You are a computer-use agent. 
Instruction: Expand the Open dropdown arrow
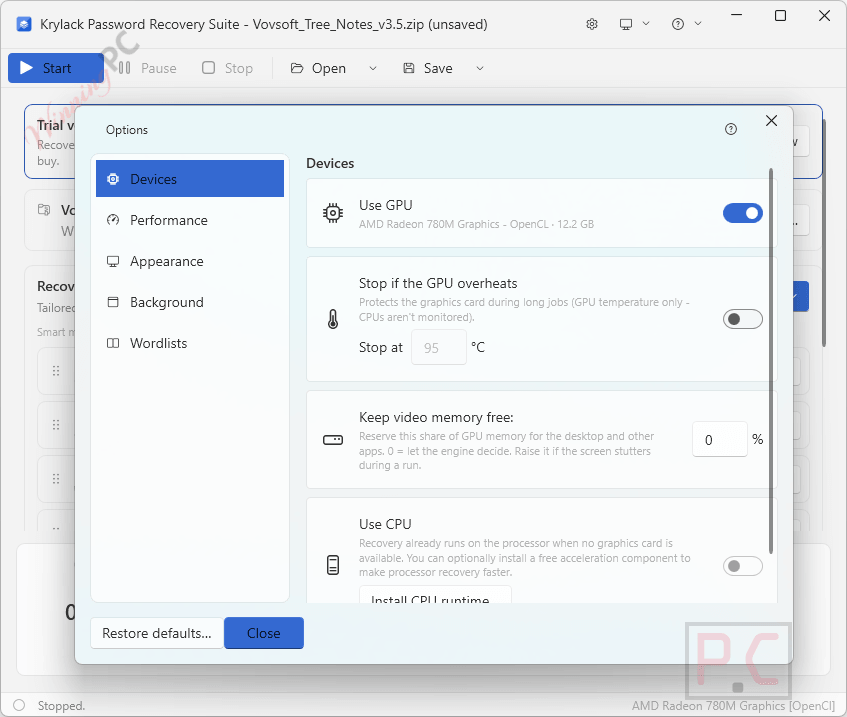pyautogui.click(x=373, y=68)
